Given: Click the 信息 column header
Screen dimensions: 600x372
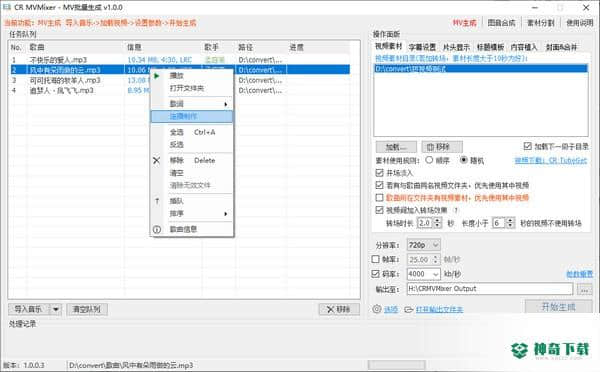Looking at the screenshot, I should [163, 47].
